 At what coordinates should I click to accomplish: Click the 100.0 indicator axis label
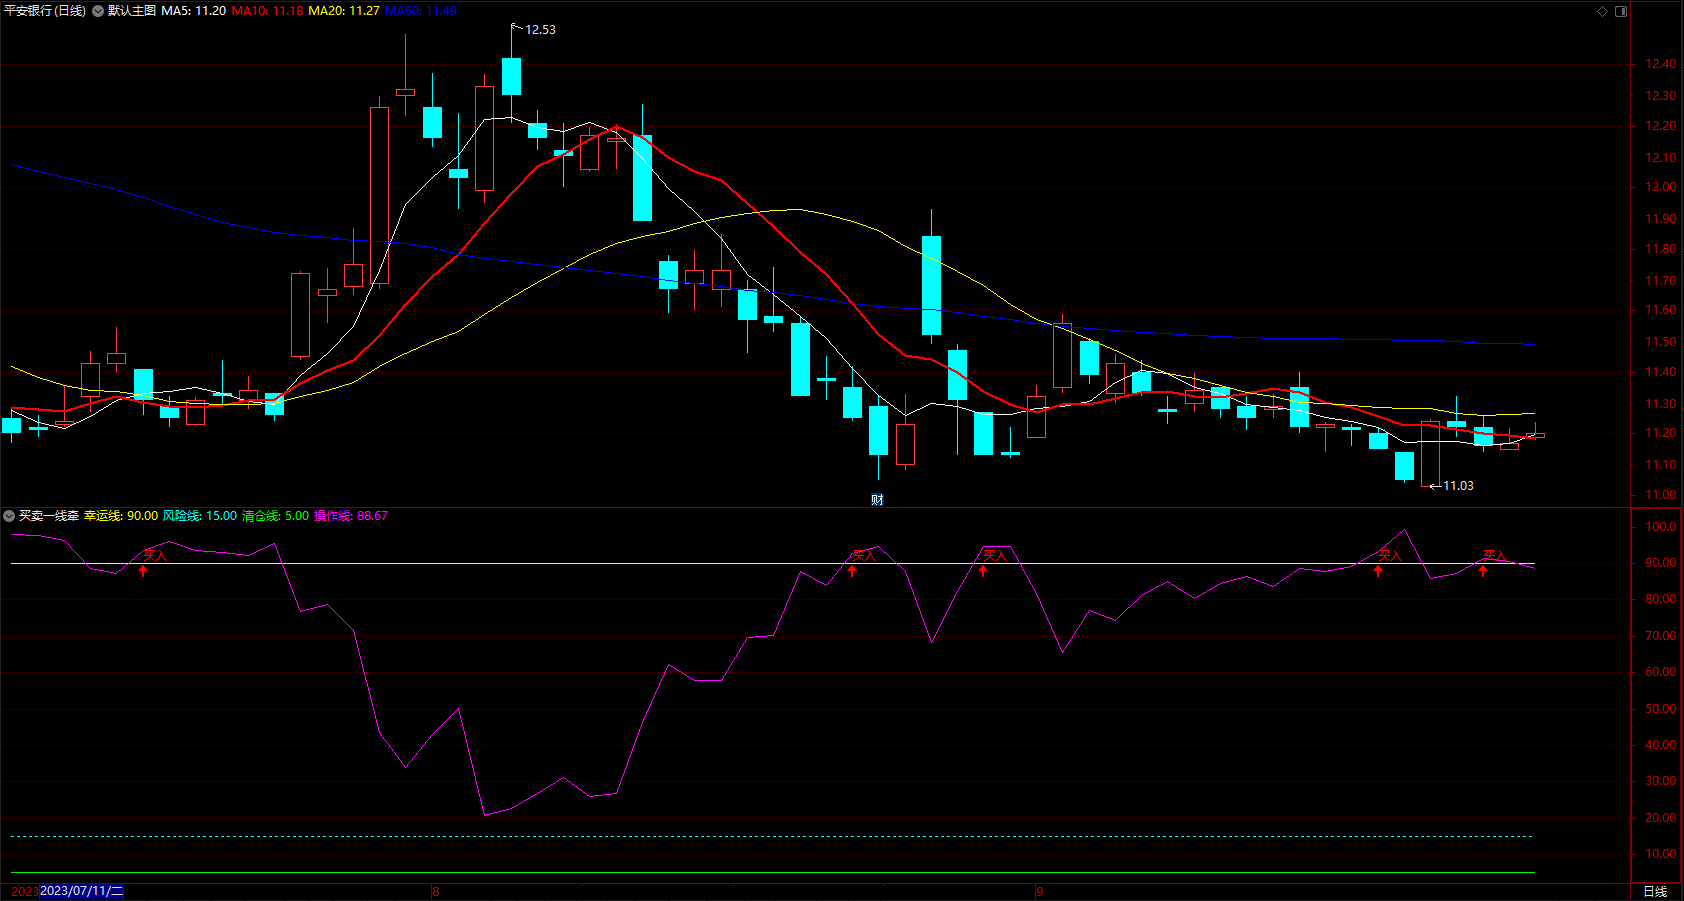(x=1661, y=527)
